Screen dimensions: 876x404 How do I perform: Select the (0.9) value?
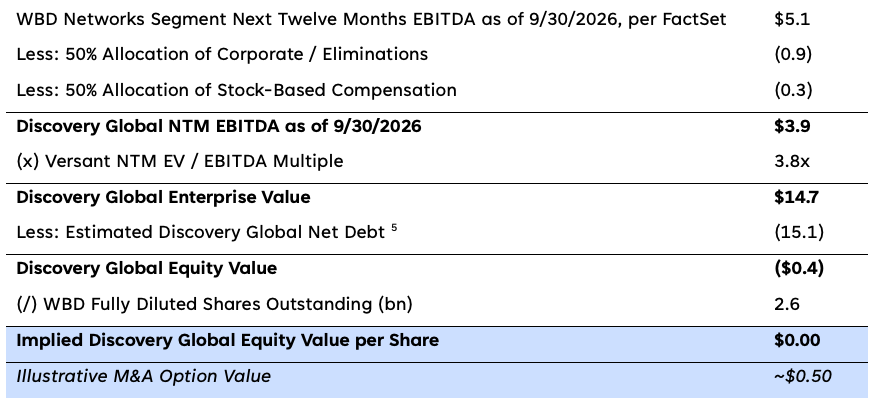tap(793, 54)
